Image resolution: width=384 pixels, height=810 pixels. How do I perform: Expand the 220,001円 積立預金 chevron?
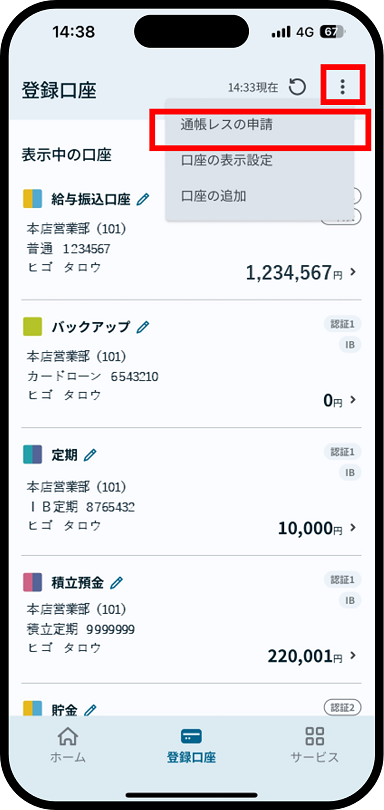click(353, 656)
